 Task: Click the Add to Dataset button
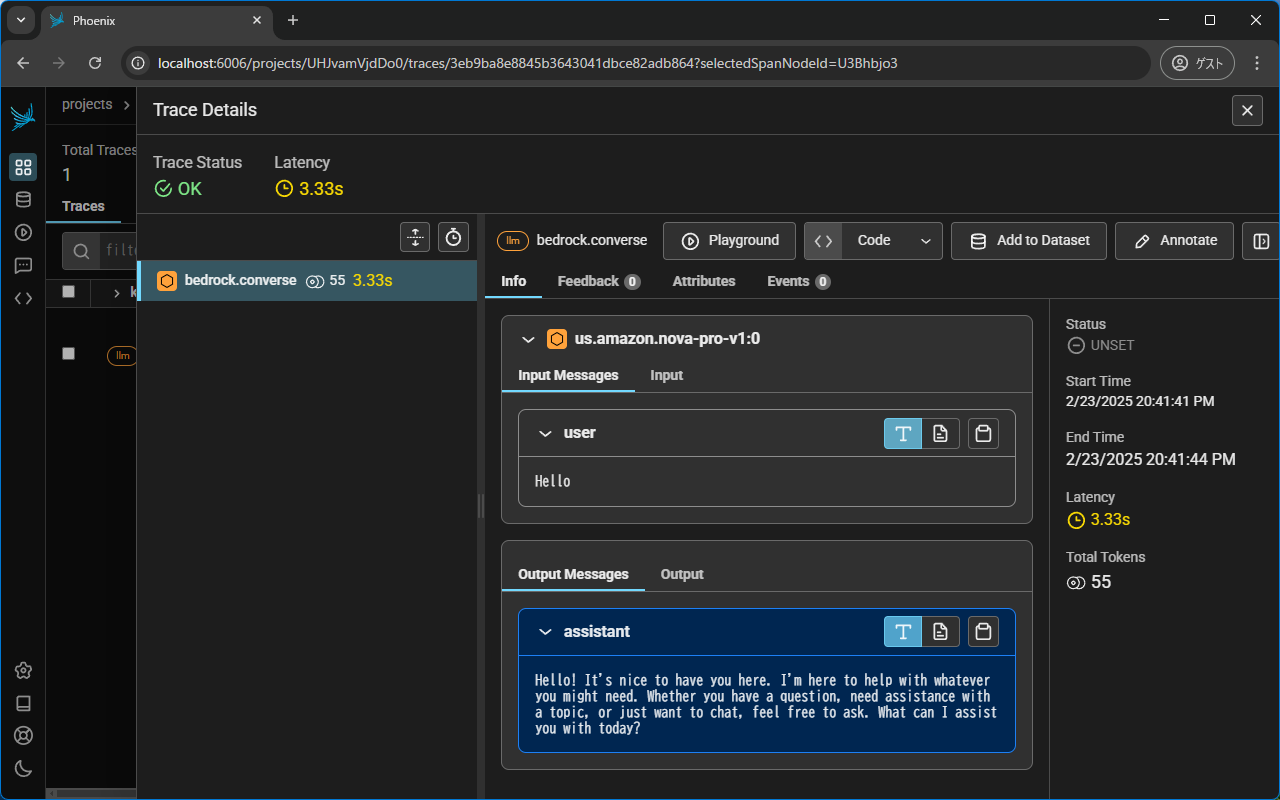pos(1029,241)
